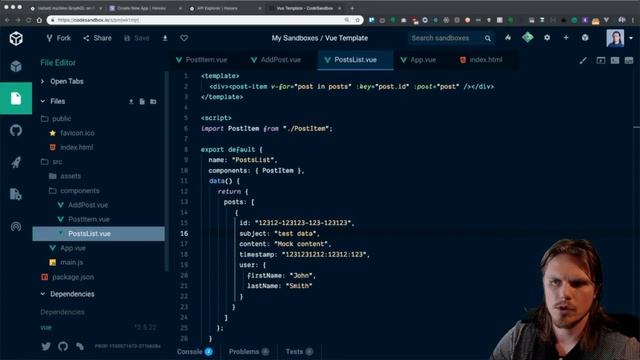This screenshot has width=640, height=360.
Task: Collapse the src folder
Action: pos(57,162)
